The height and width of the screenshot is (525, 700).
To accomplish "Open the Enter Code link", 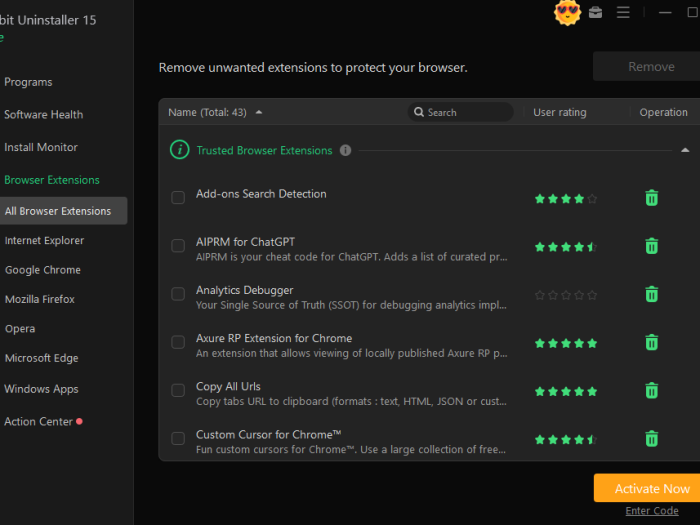I will pyautogui.click(x=651, y=511).
